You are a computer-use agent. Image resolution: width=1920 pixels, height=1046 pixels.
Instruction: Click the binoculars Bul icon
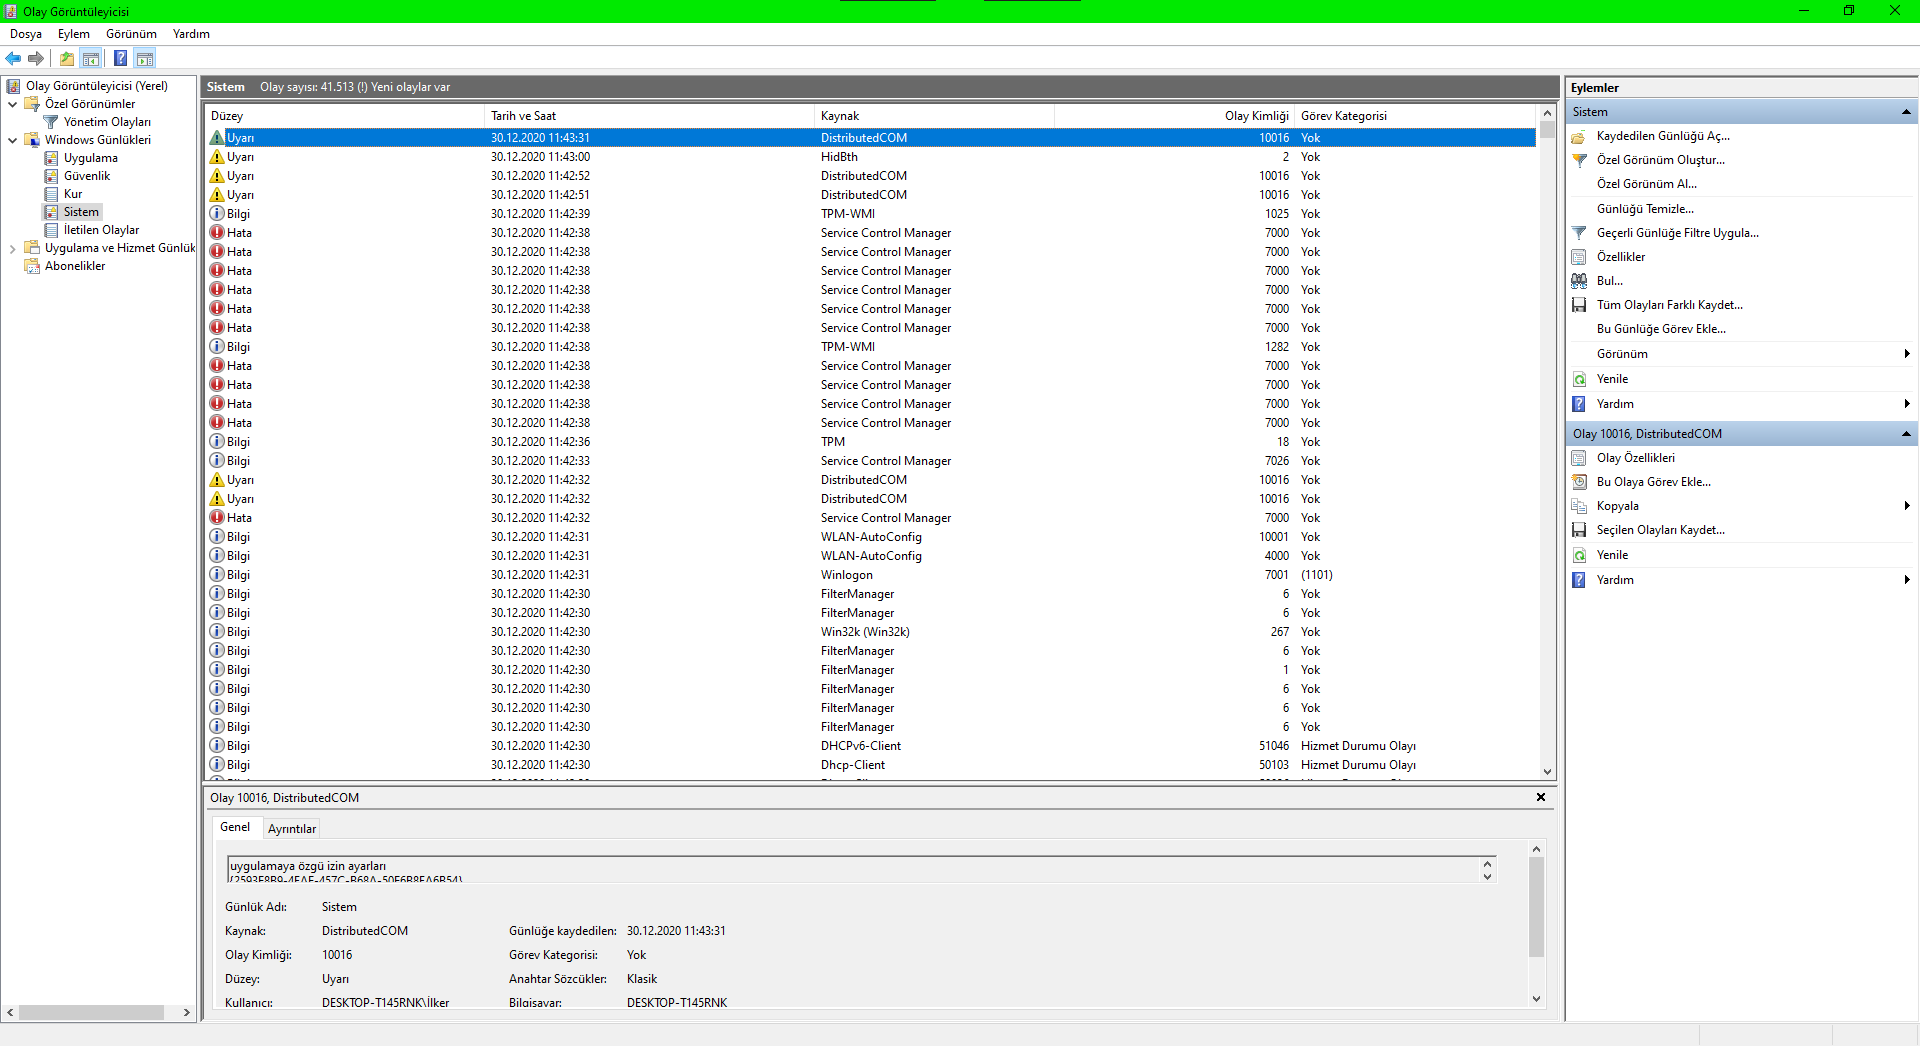pos(1580,281)
